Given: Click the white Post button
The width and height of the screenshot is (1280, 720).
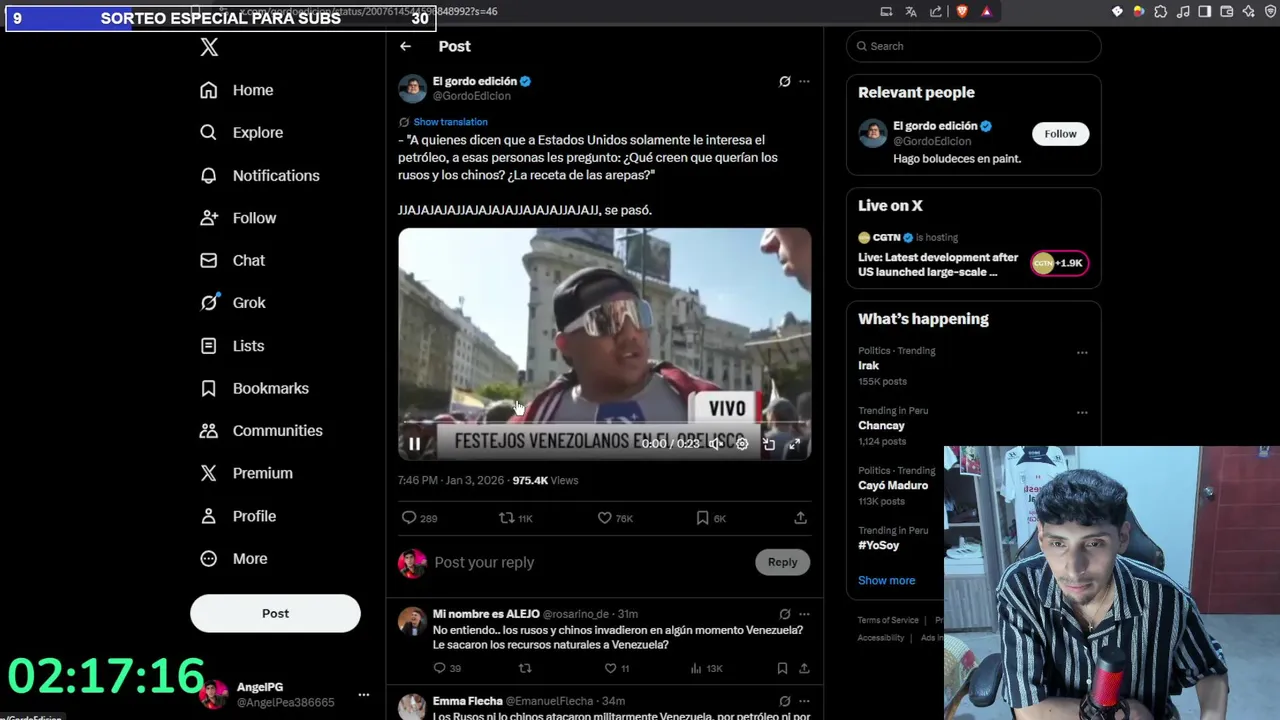Looking at the screenshot, I should pyautogui.click(x=275, y=613).
